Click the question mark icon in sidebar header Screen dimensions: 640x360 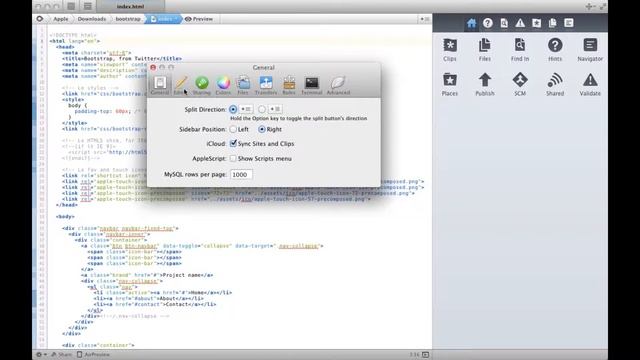(487, 23)
